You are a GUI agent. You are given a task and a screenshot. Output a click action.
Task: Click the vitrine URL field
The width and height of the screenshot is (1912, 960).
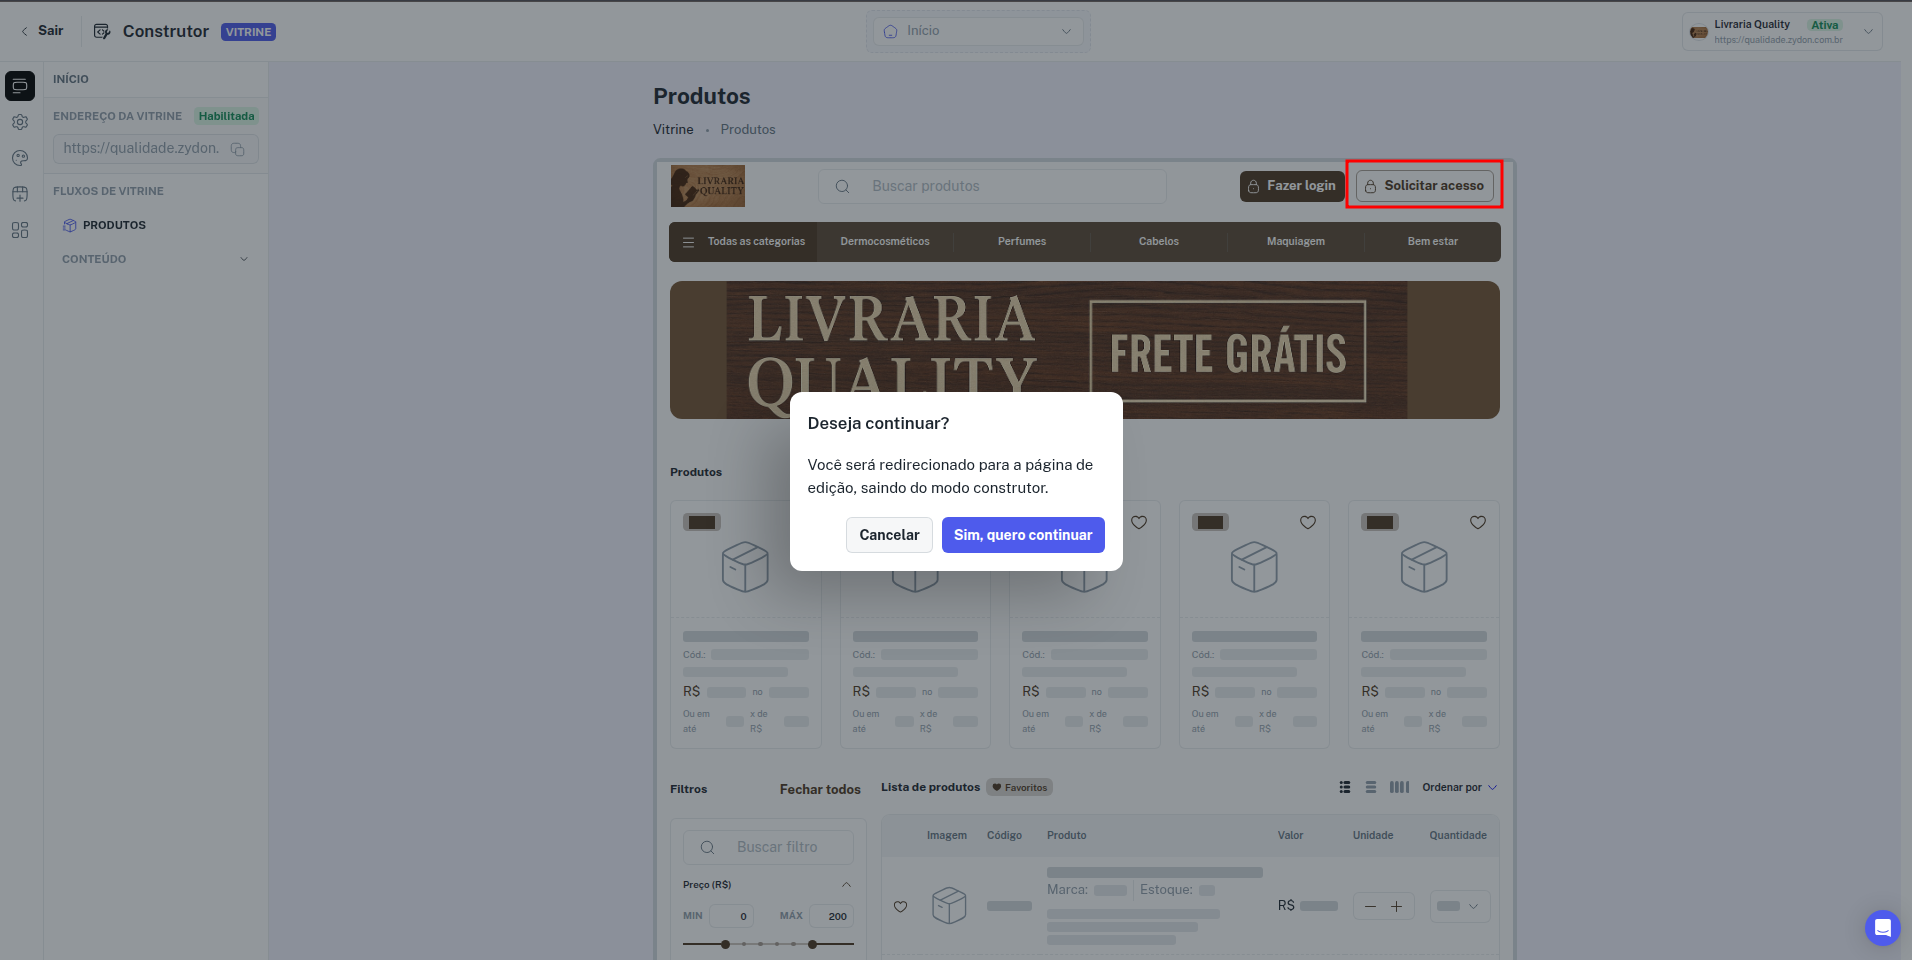point(155,149)
